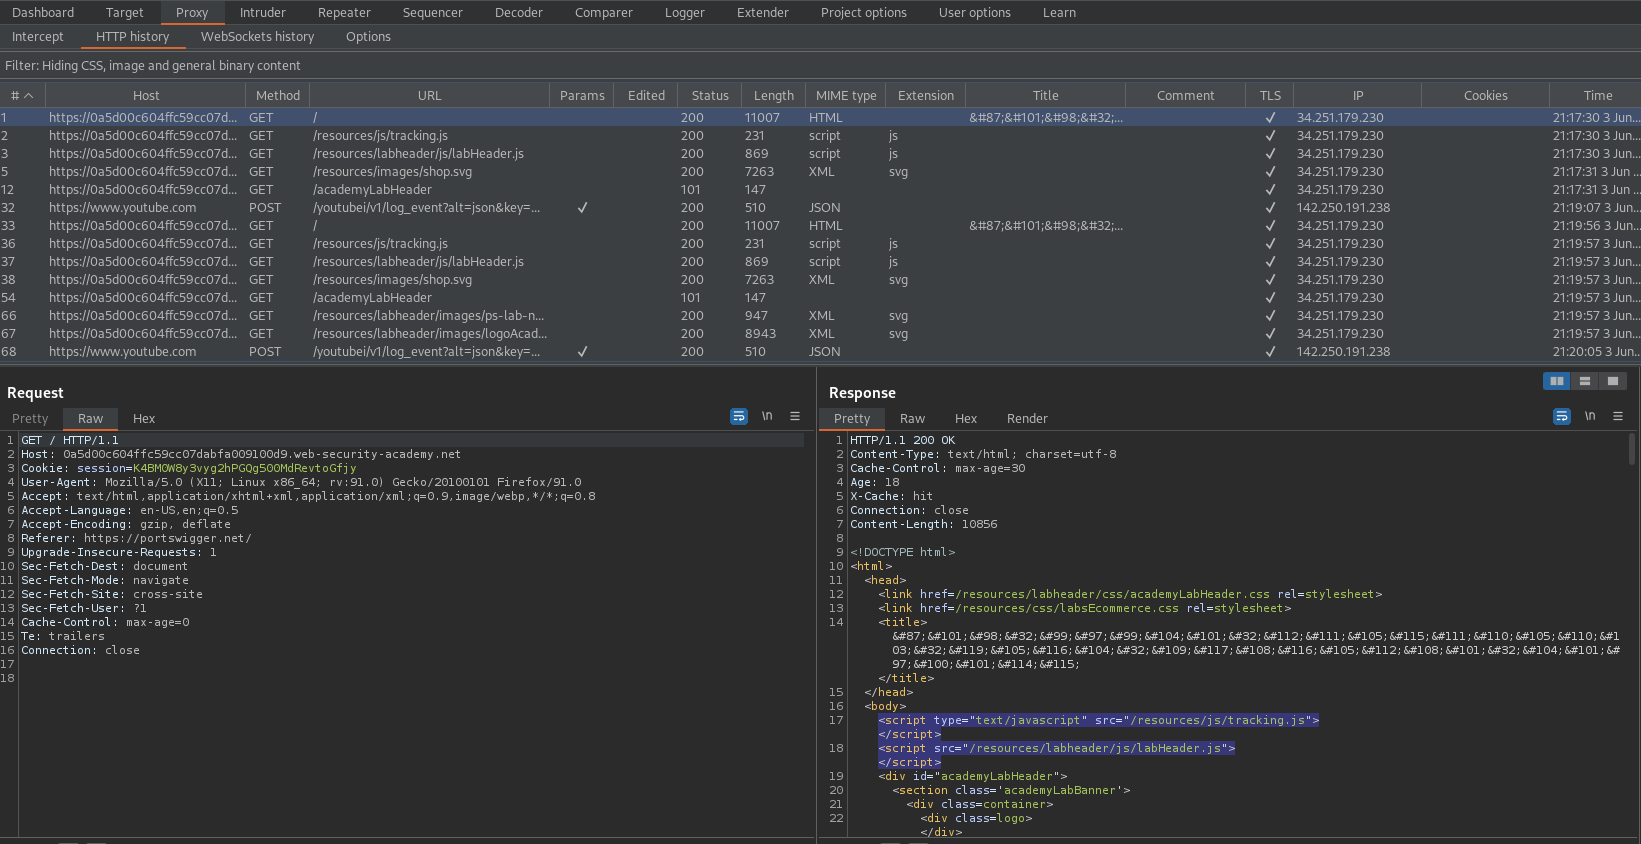The image size is (1641, 844).
Task: Switch Response view to Render
Action: (1027, 419)
